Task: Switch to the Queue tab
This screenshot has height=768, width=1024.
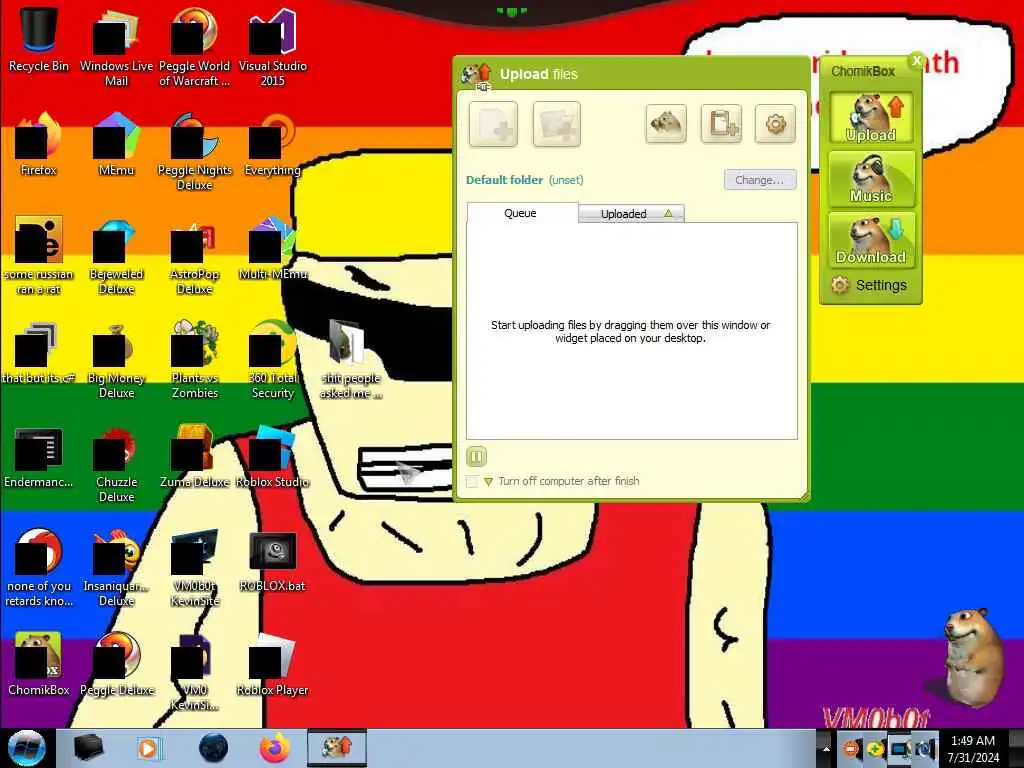Action: coord(522,213)
